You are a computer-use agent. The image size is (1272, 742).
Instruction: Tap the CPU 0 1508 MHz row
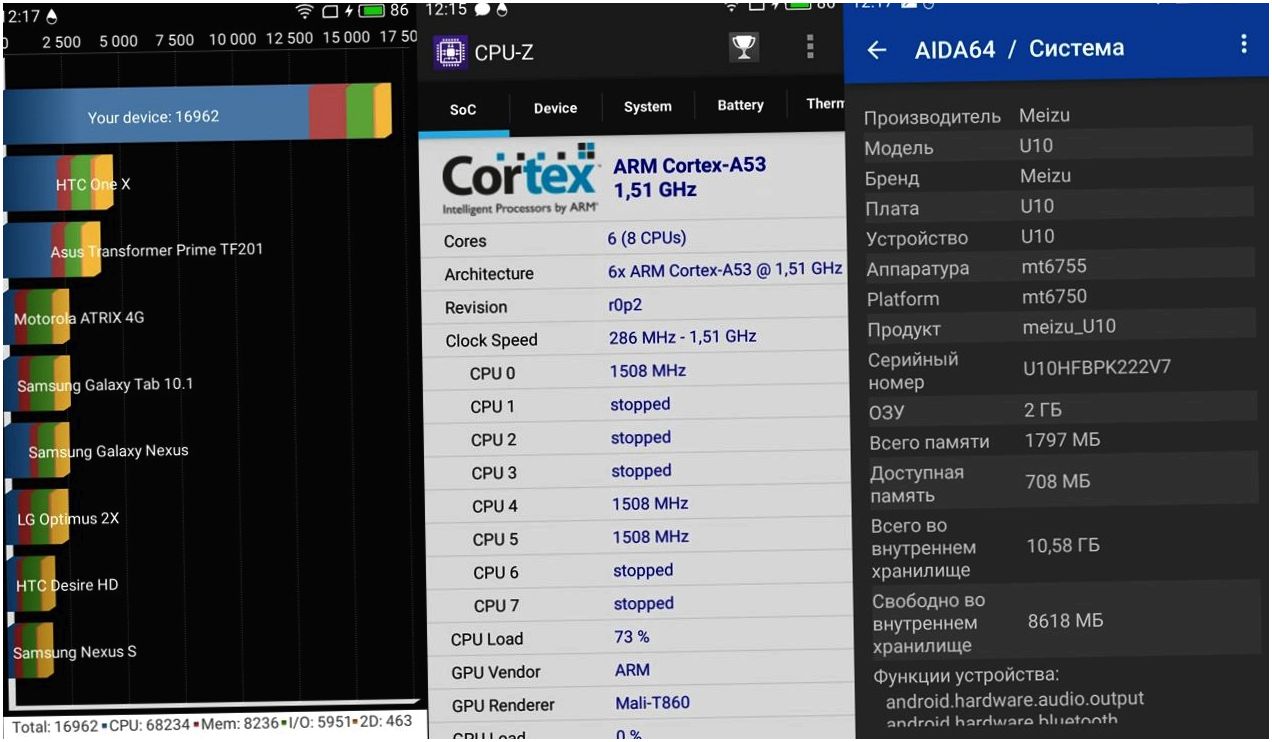click(637, 372)
